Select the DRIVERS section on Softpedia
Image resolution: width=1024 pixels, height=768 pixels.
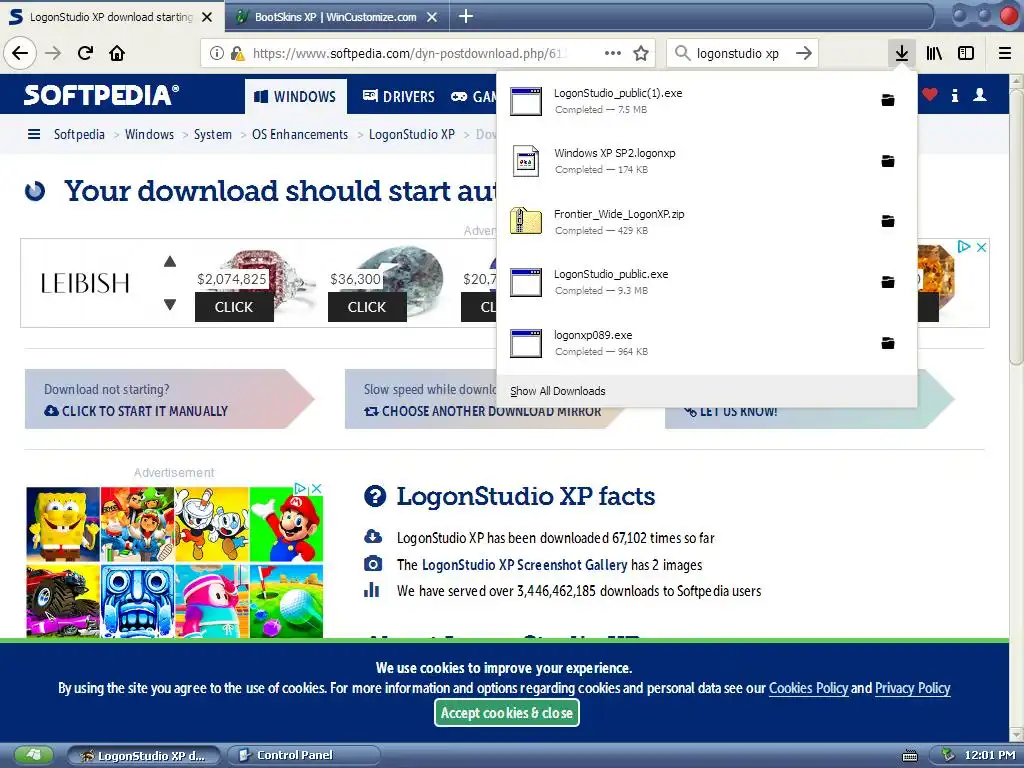coord(398,97)
